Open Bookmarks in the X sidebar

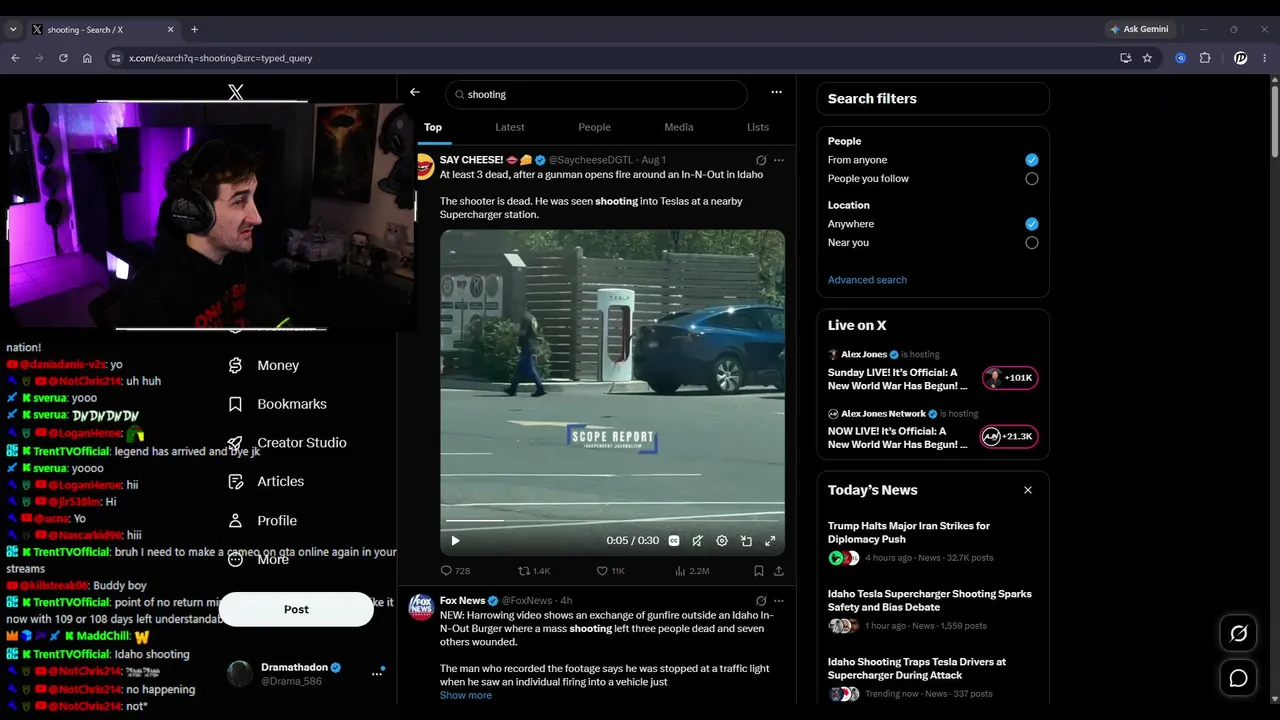pos(277,404)
